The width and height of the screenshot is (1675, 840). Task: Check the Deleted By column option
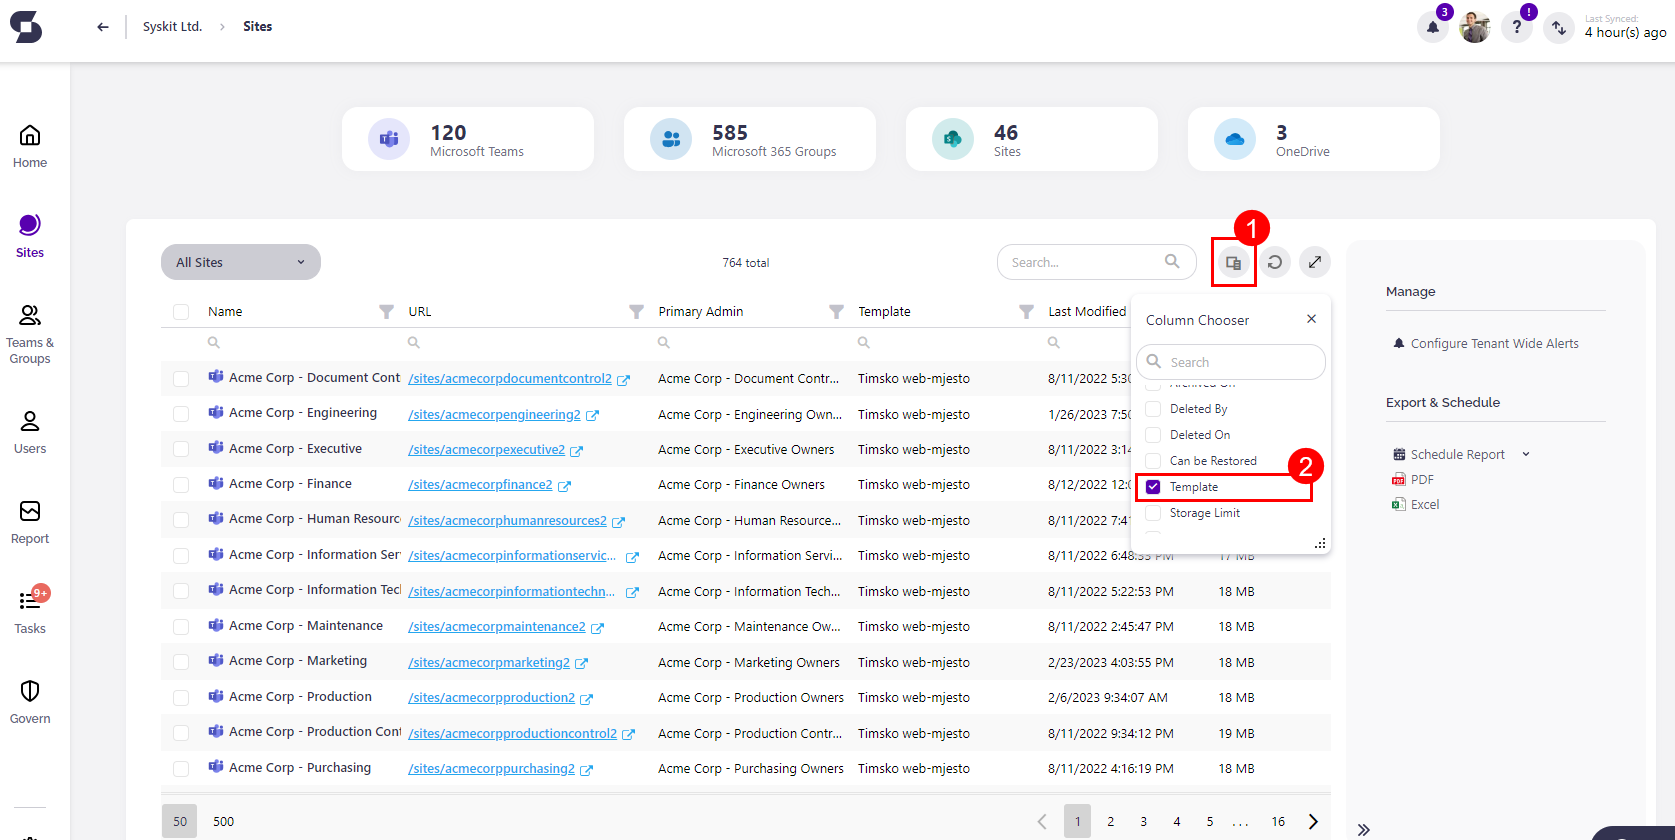click(1153, 409)
